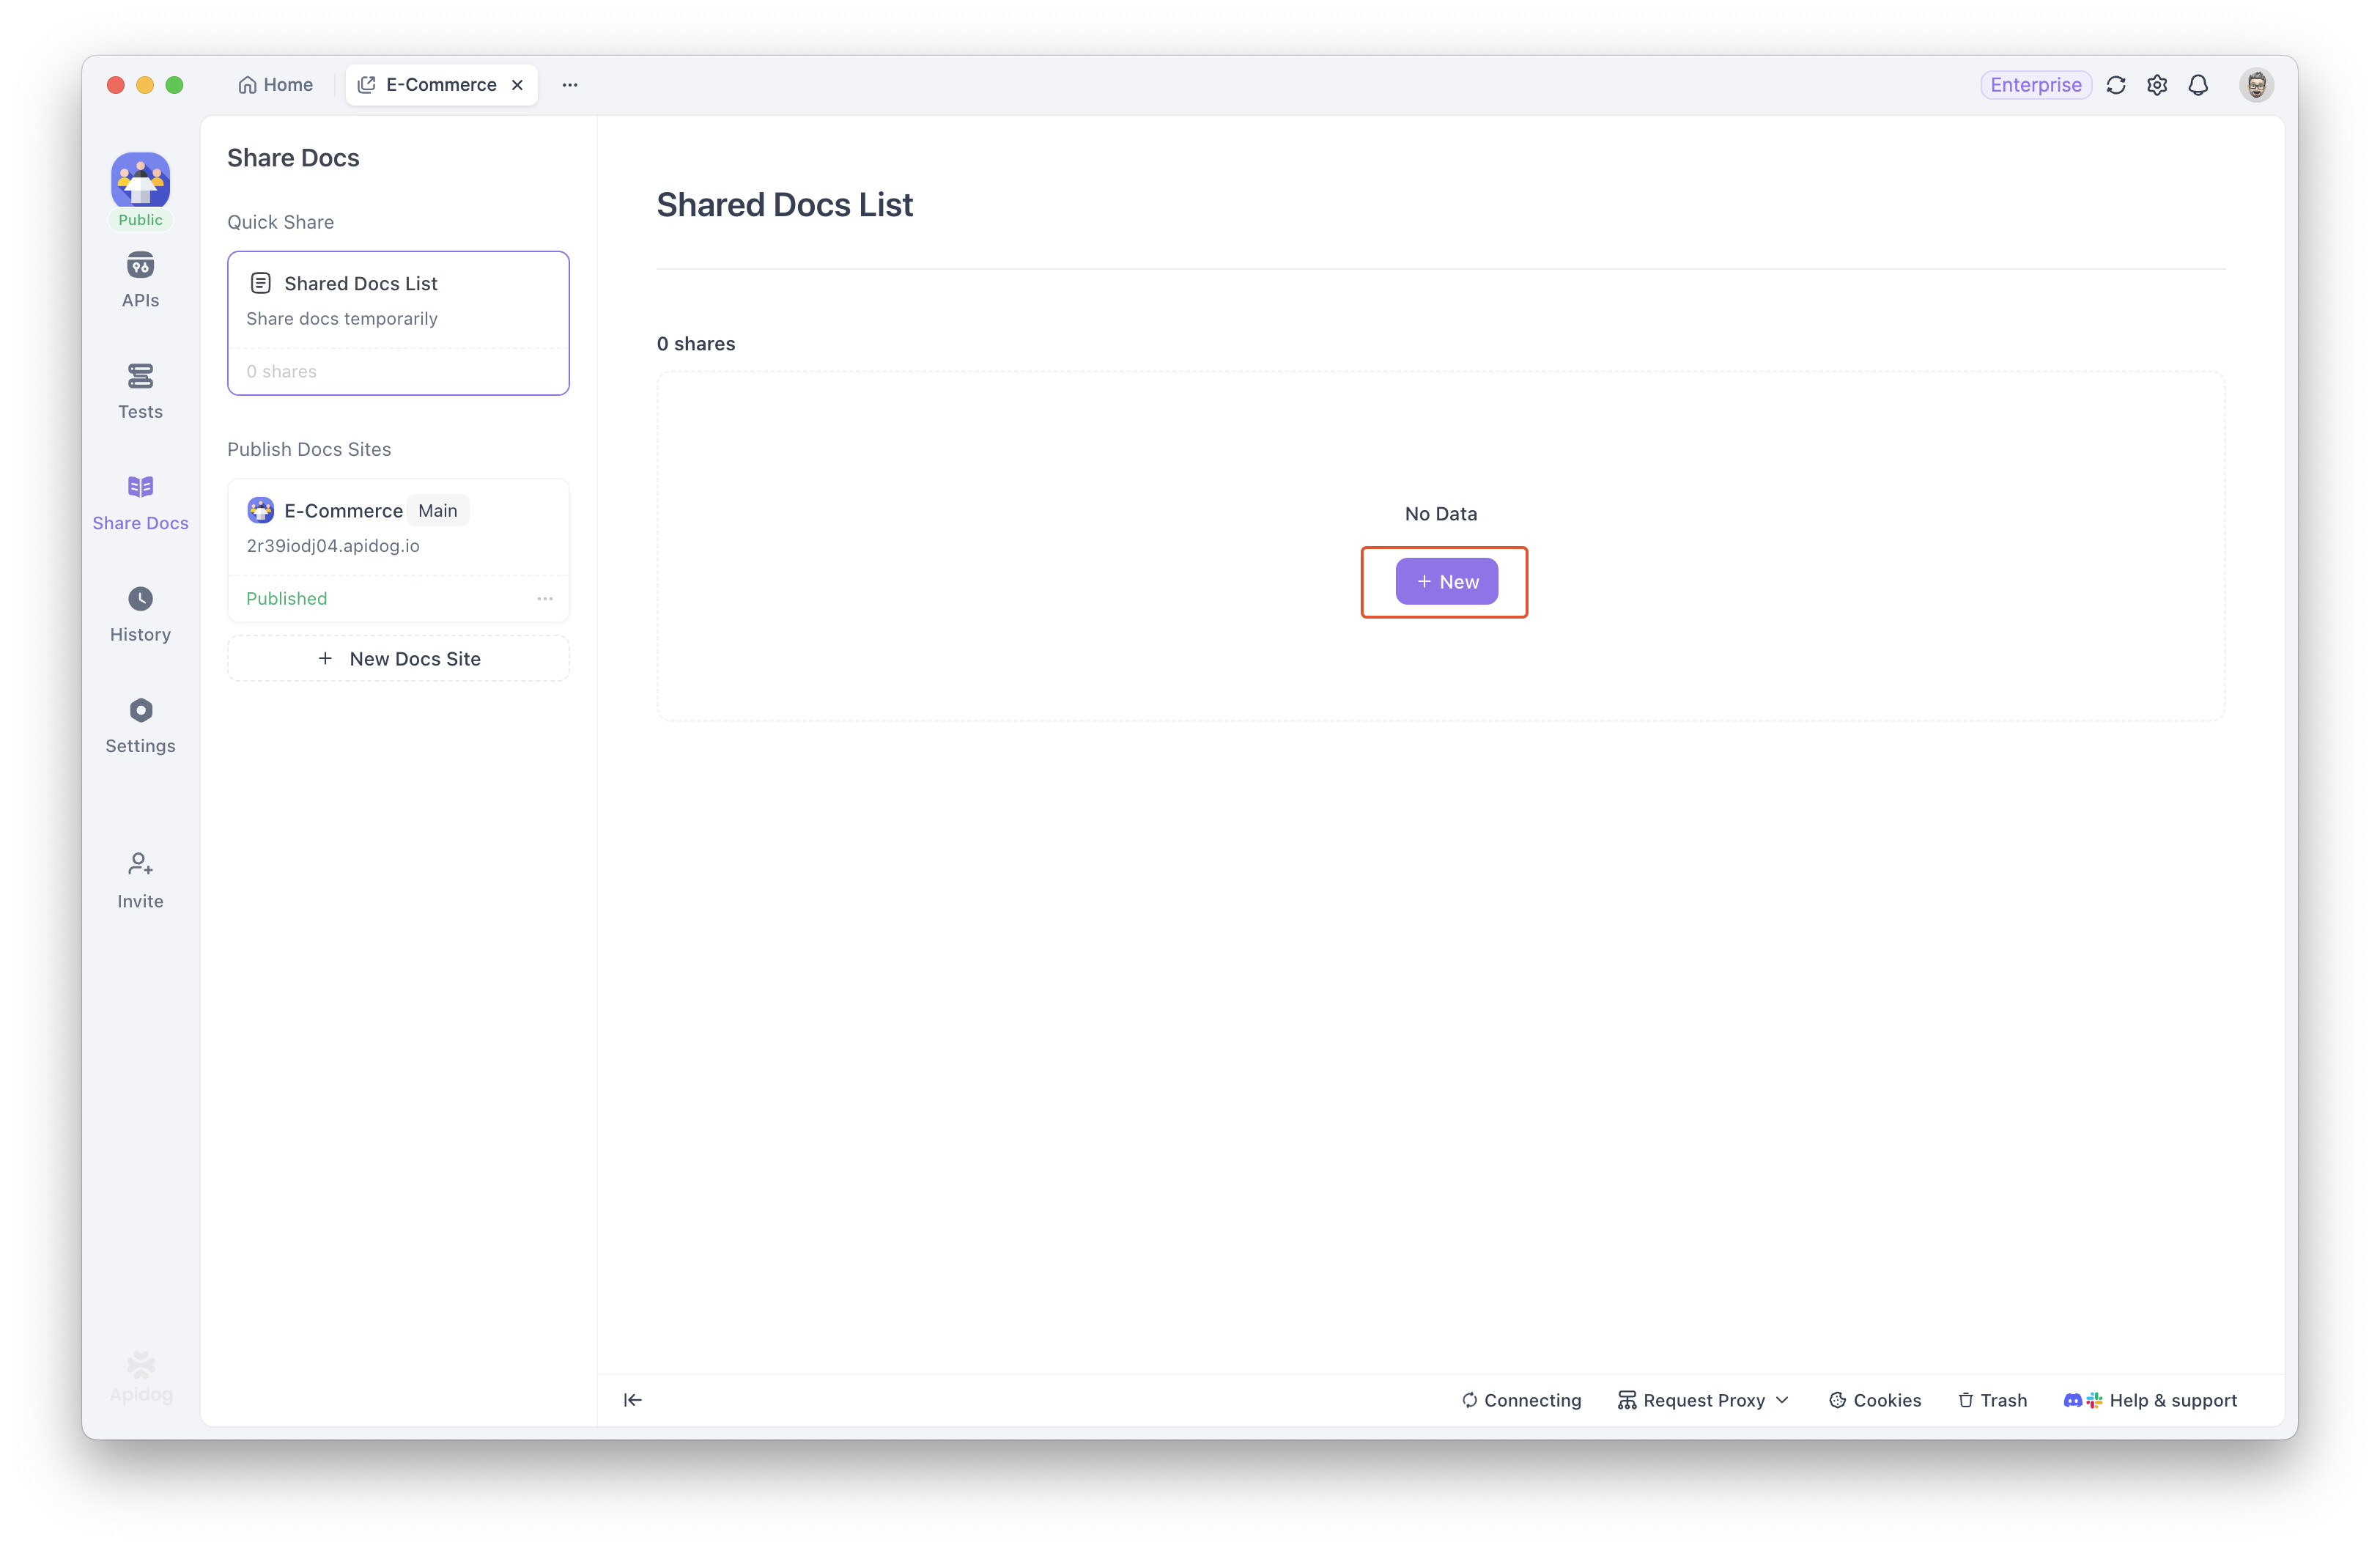Click the 'Share docs temporarily' description
Screen dimensions: 2380x1548
click(342, 318)
